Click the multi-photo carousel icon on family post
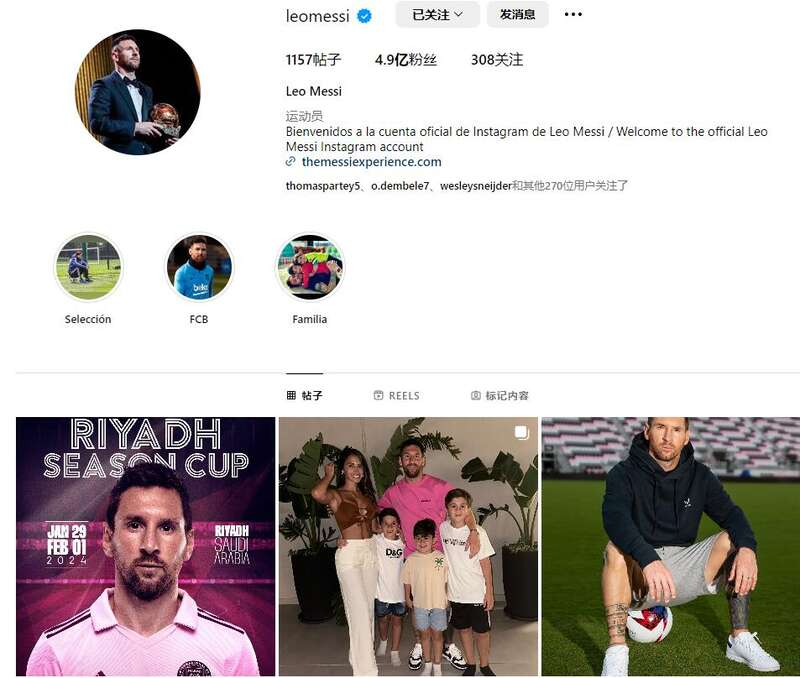The image size is (800, 678). 521,433
